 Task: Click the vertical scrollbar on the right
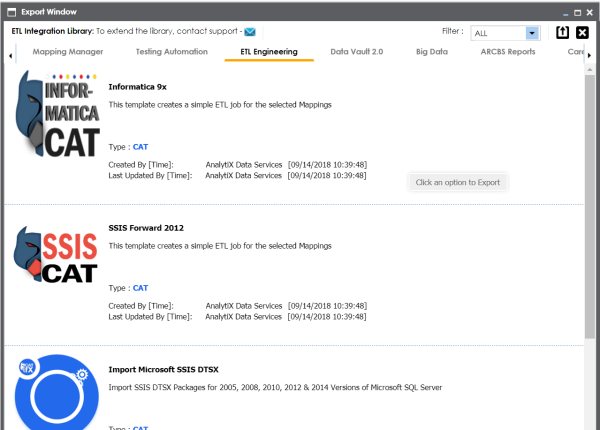click(591, 200)
